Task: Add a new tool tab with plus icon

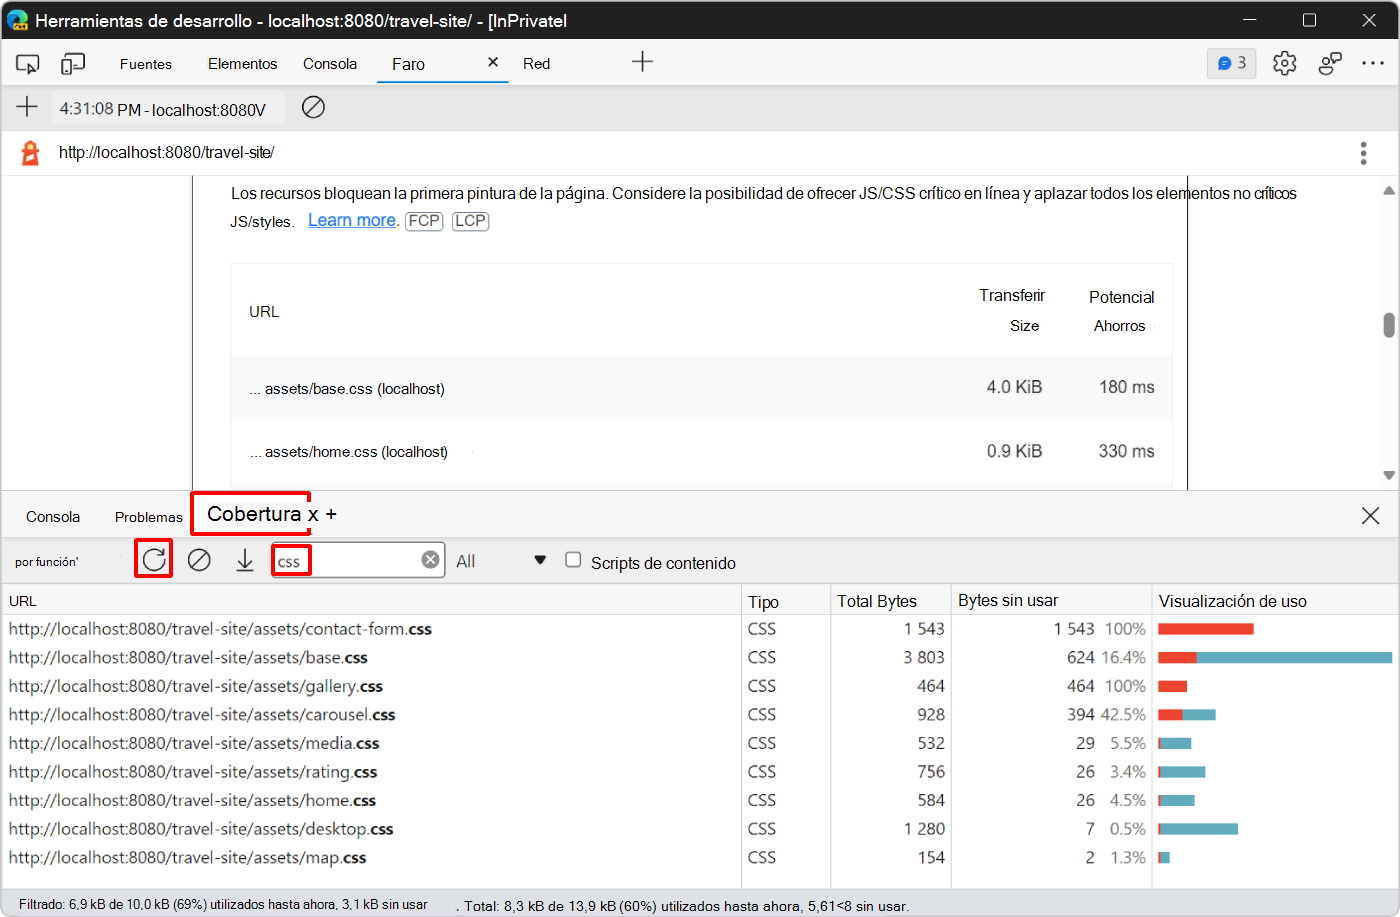Action: click(x=642, y=62)
